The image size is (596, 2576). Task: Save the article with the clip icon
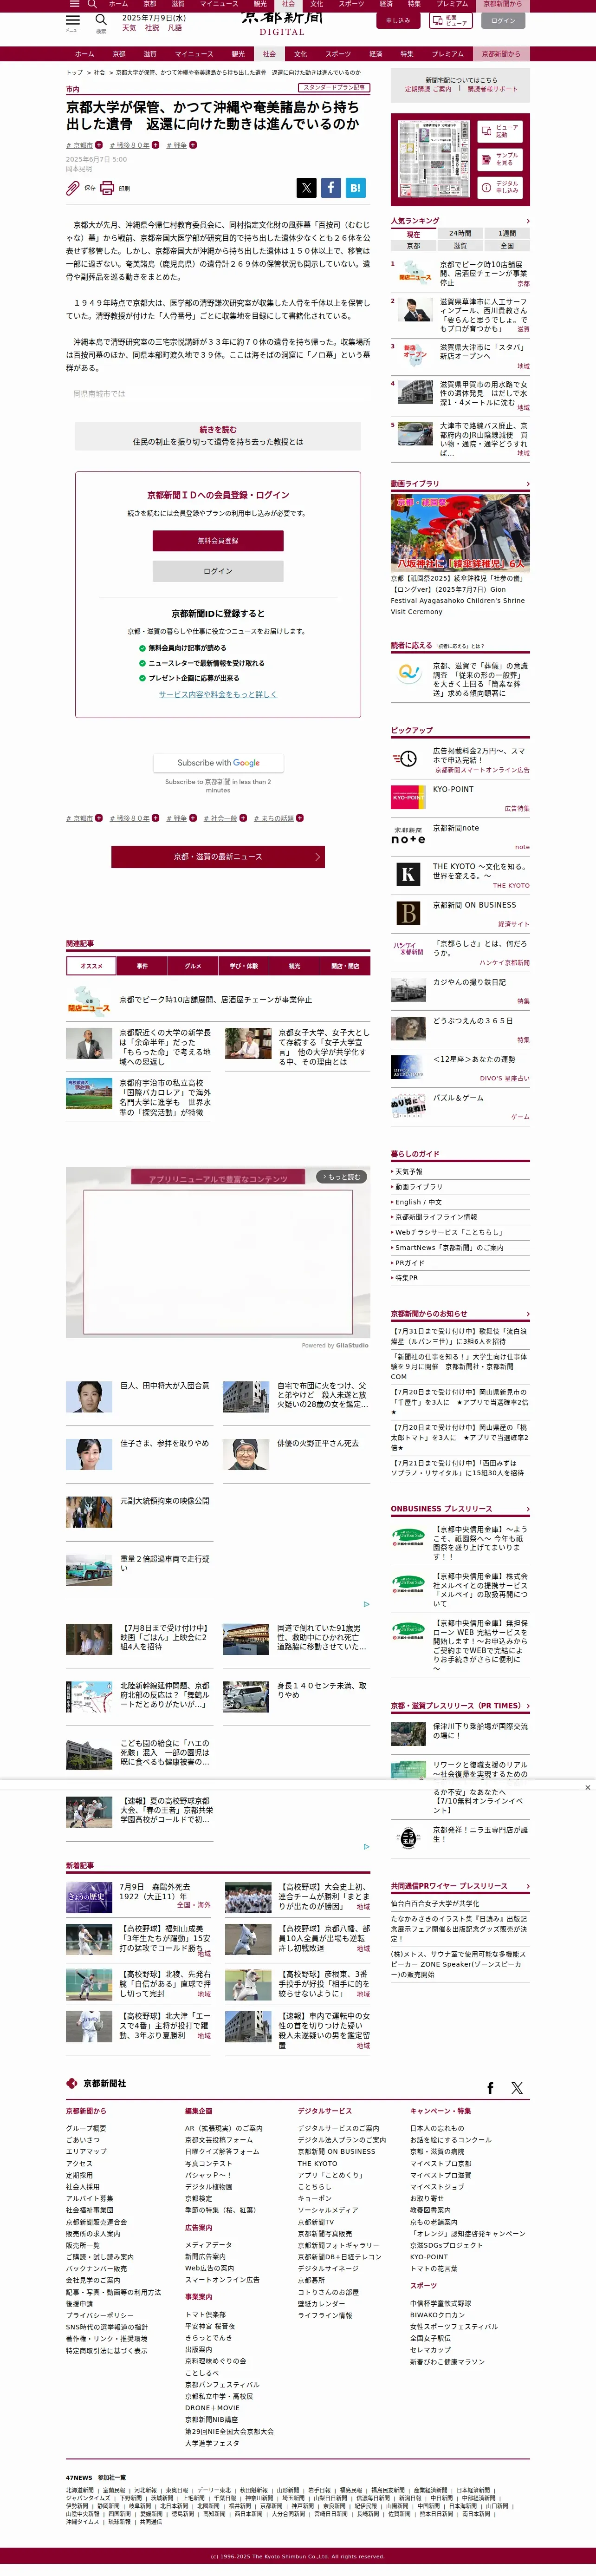coord(73,188)
